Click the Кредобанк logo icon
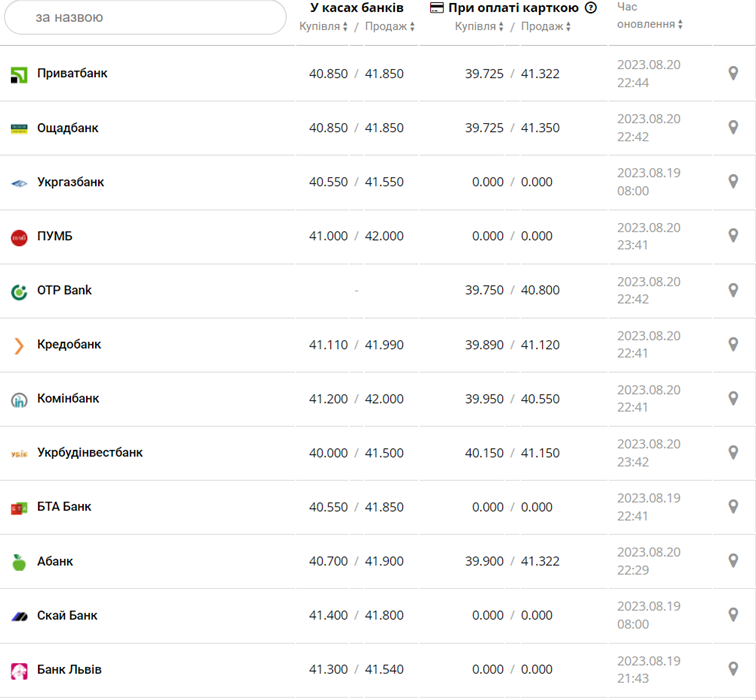Image resolution: width=756 pixels, height=700 pixels. pyautogui.click(x=19, y=345)
